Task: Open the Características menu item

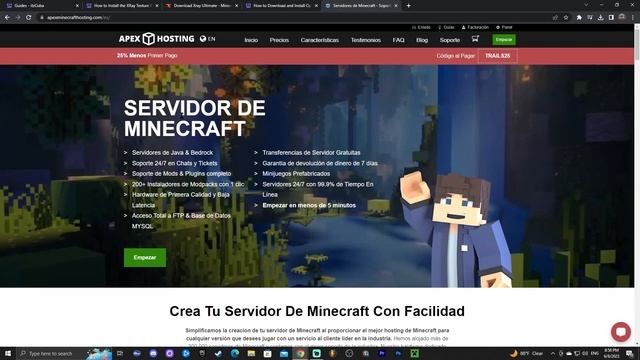Action: tap(320, 40)
